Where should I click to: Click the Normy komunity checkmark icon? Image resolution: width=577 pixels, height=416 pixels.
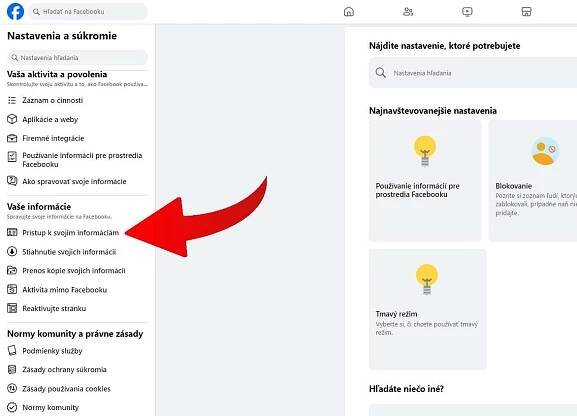(x=12, y=407)
